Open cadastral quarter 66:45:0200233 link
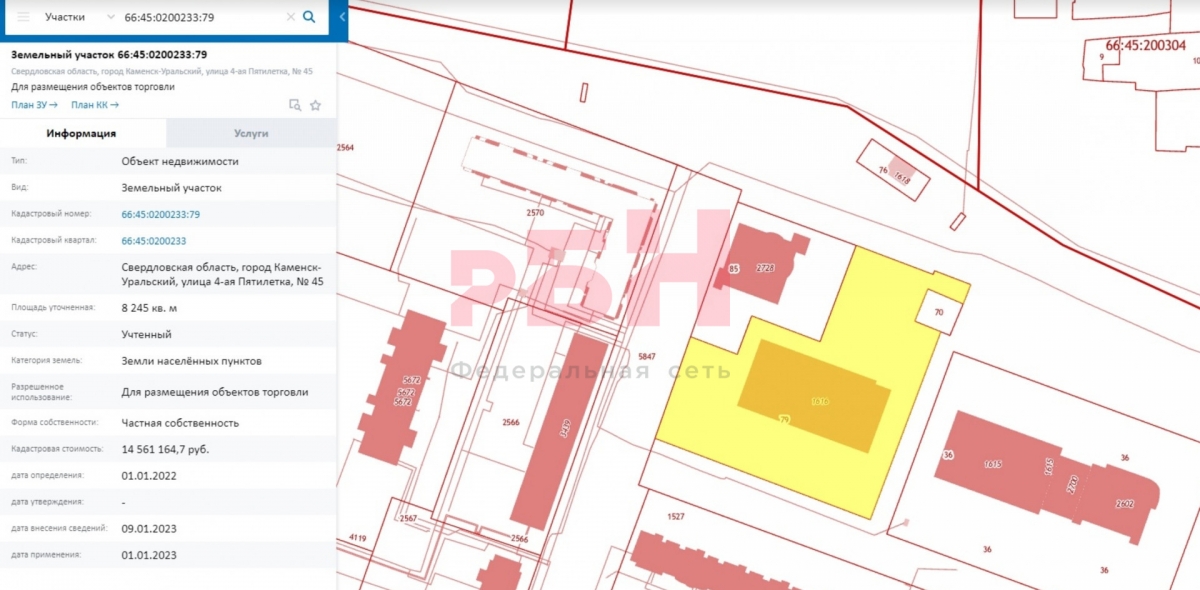The height and width of the screenshot is (590, 1200). (153, 240)
